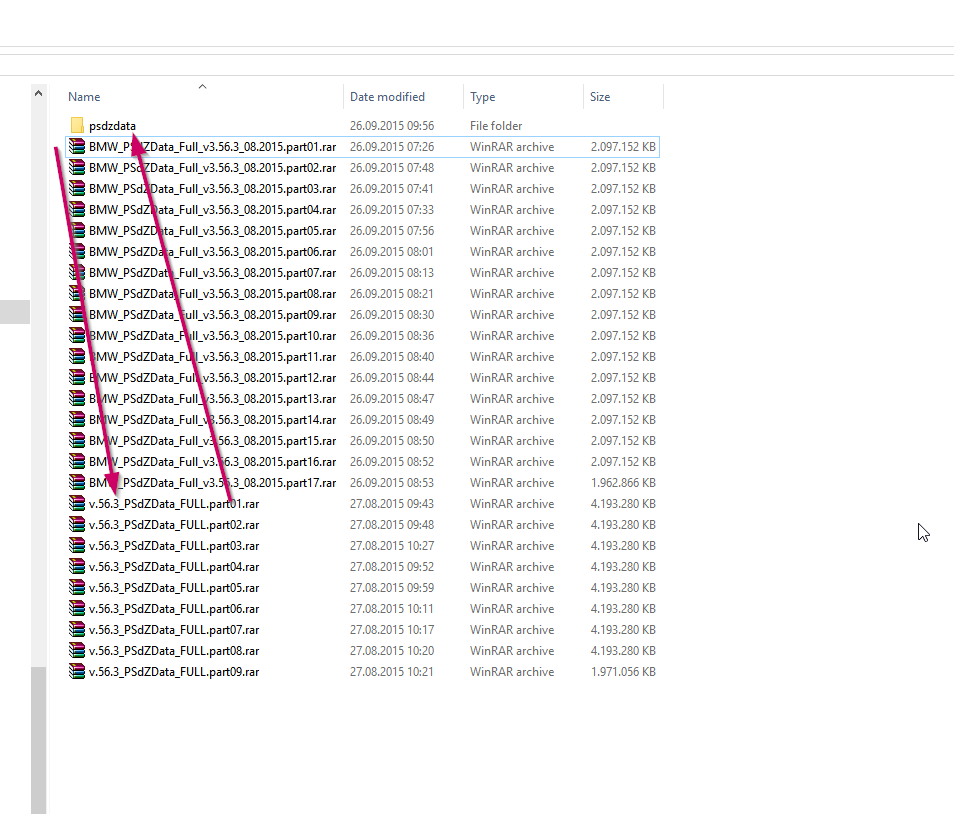954x814 pixels.
Task: Click WinRAR archive type of BMW part10.rar
Action: coord(512,335)
